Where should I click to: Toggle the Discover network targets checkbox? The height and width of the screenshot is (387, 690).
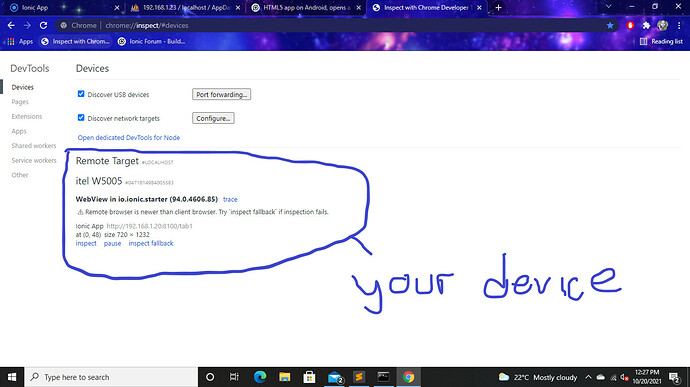(x=81, y=118)
